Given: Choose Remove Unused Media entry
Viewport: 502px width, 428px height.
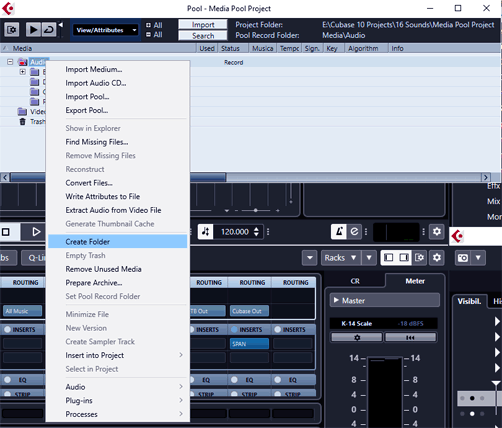Looking at the screenshot, I should pyautogui.click(x=103, y=269).
